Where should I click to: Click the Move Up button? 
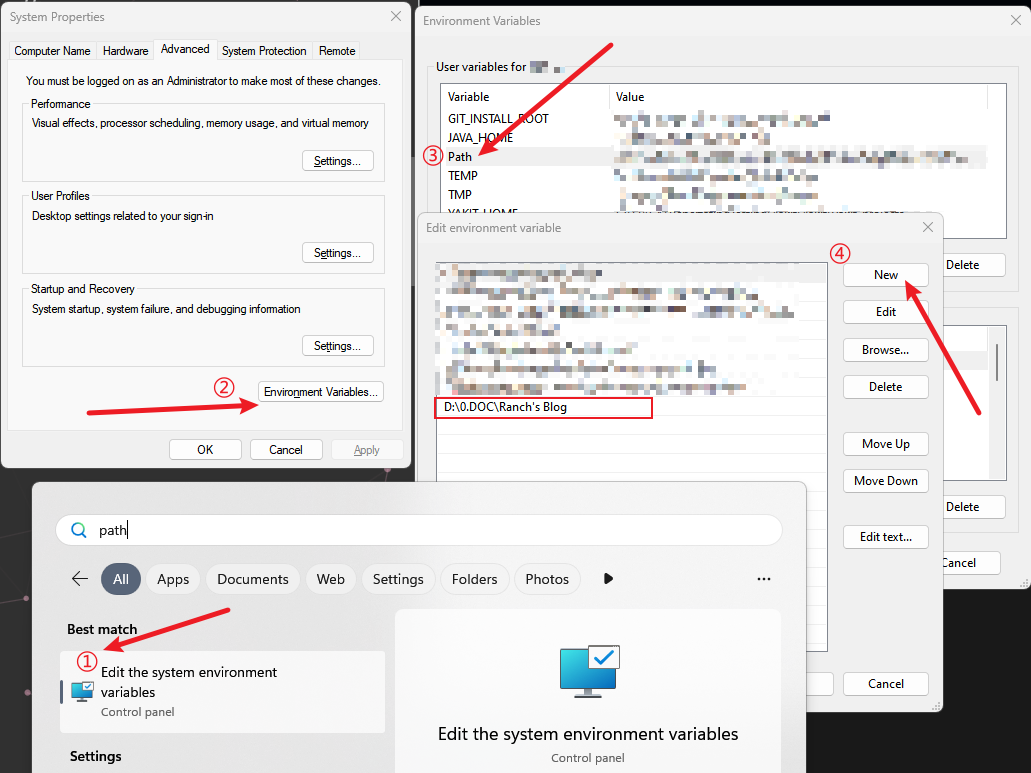885,444
